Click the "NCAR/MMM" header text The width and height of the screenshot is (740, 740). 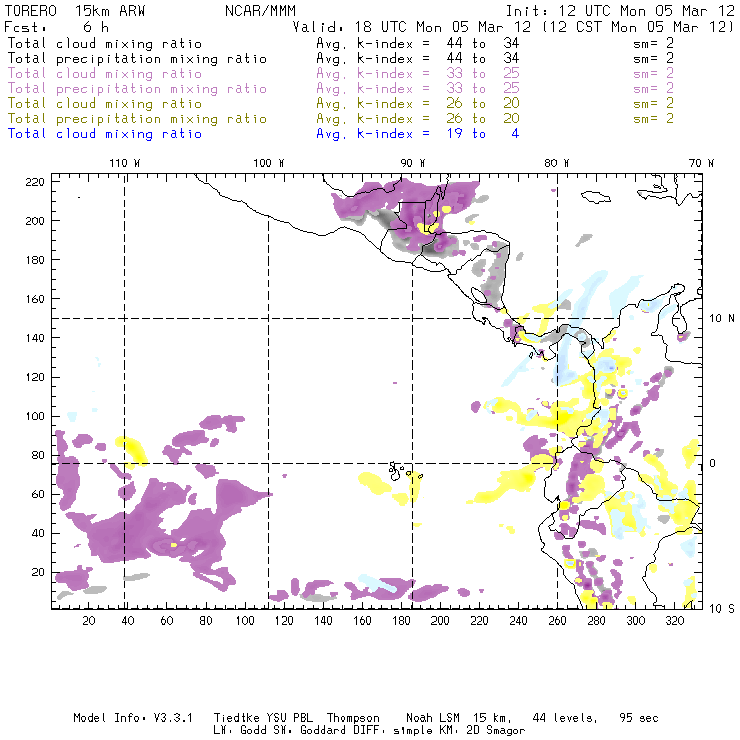261,11
